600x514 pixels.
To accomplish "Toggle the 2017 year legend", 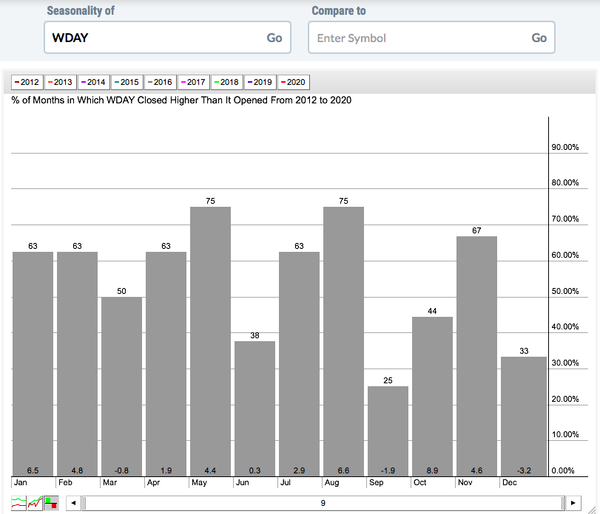I will (x=194, y=83).
